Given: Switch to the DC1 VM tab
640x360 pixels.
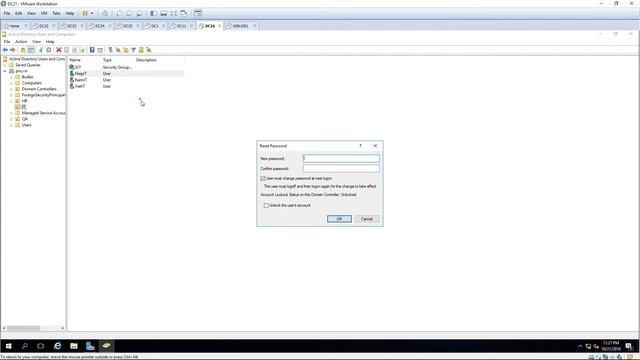Looking at the screenshot, I should pyautogui.click(x=155, y=26).
